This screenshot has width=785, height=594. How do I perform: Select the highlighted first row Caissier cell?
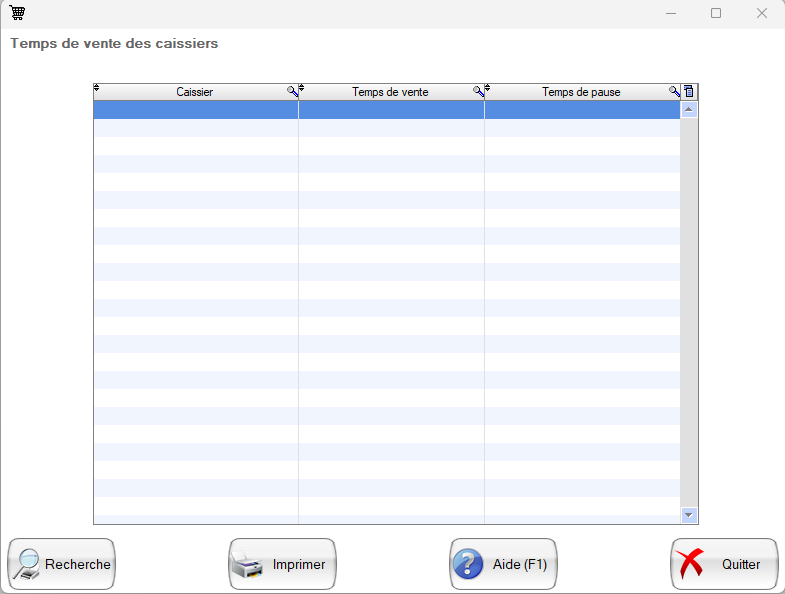coord(196,110)
